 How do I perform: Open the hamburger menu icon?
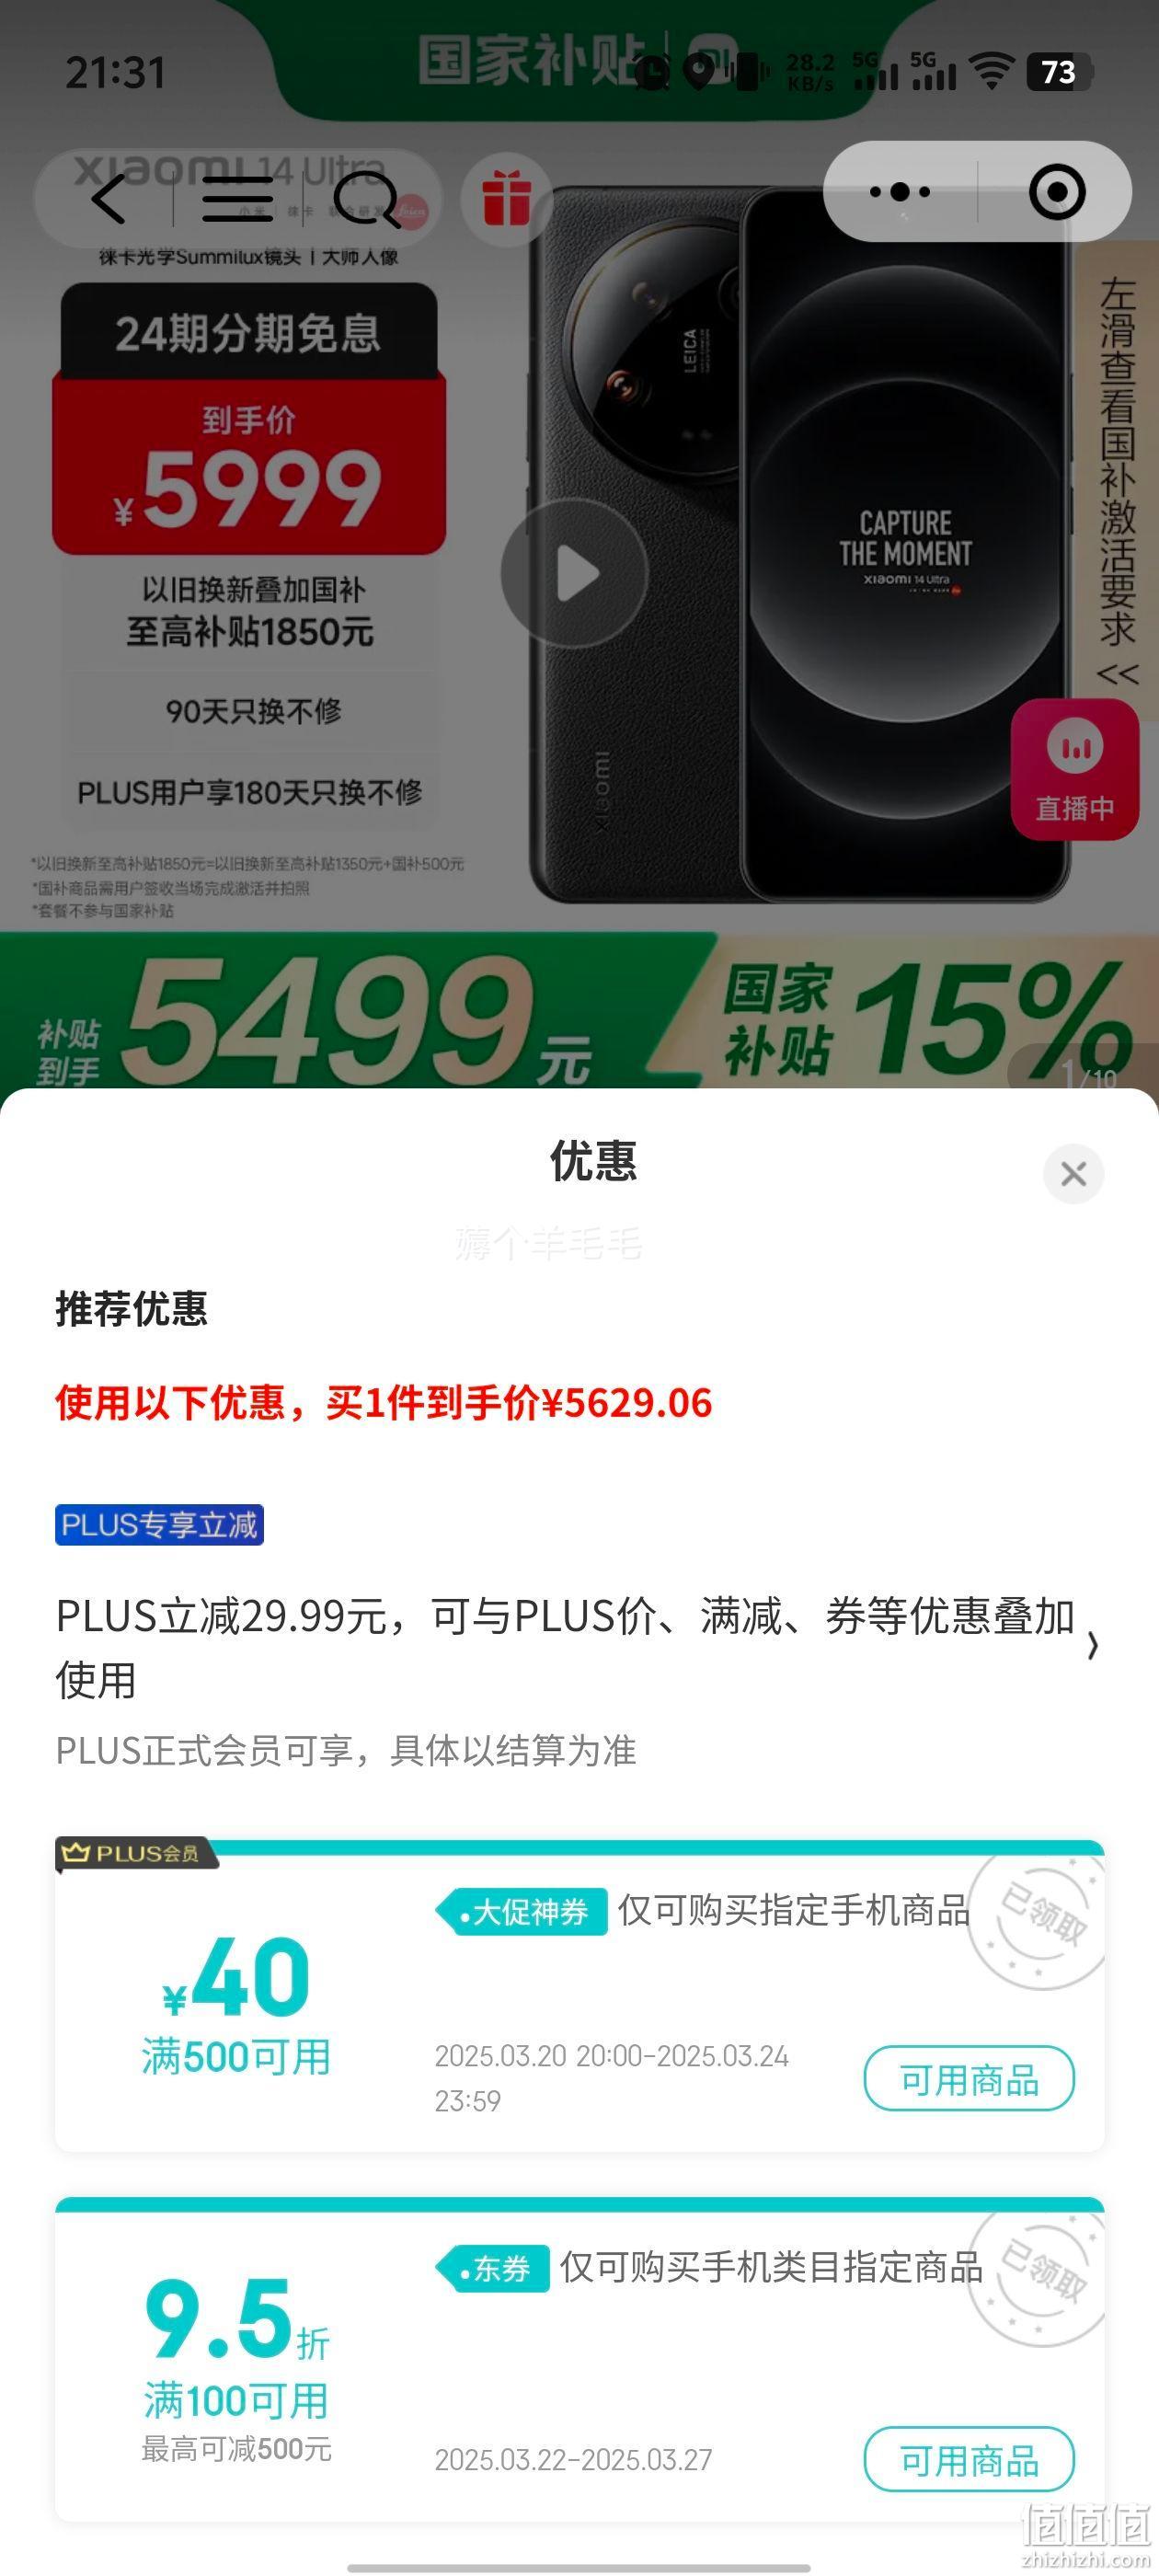coord(237,199)
